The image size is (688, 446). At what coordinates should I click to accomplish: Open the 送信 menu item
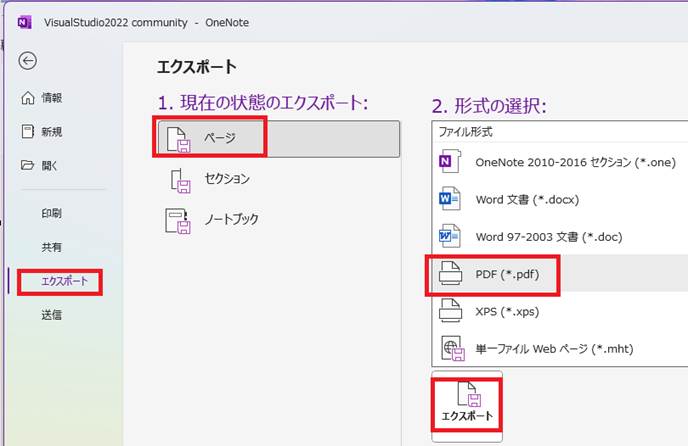(x=52, y=315)
